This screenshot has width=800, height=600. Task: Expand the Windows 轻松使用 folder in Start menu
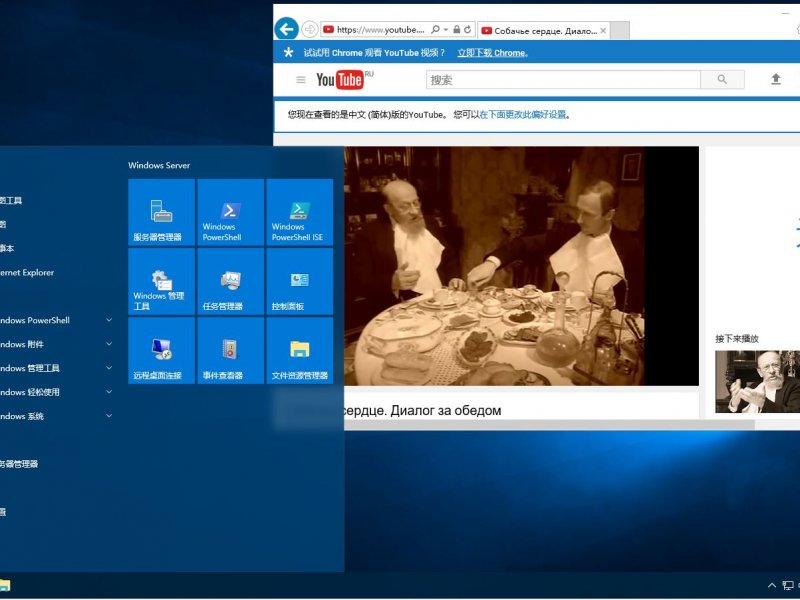click(56, 392)
